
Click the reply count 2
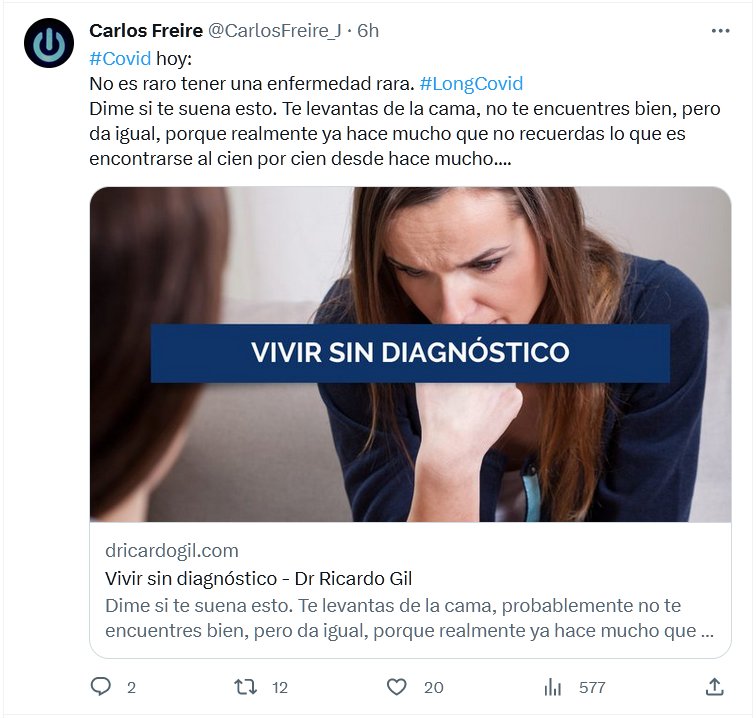pos(131,688)
